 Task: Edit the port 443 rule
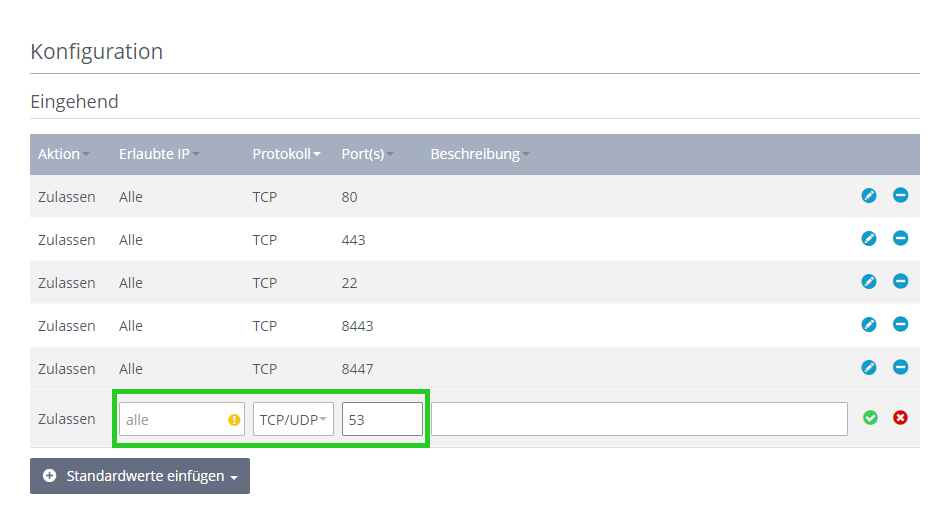tap(869, 239)
